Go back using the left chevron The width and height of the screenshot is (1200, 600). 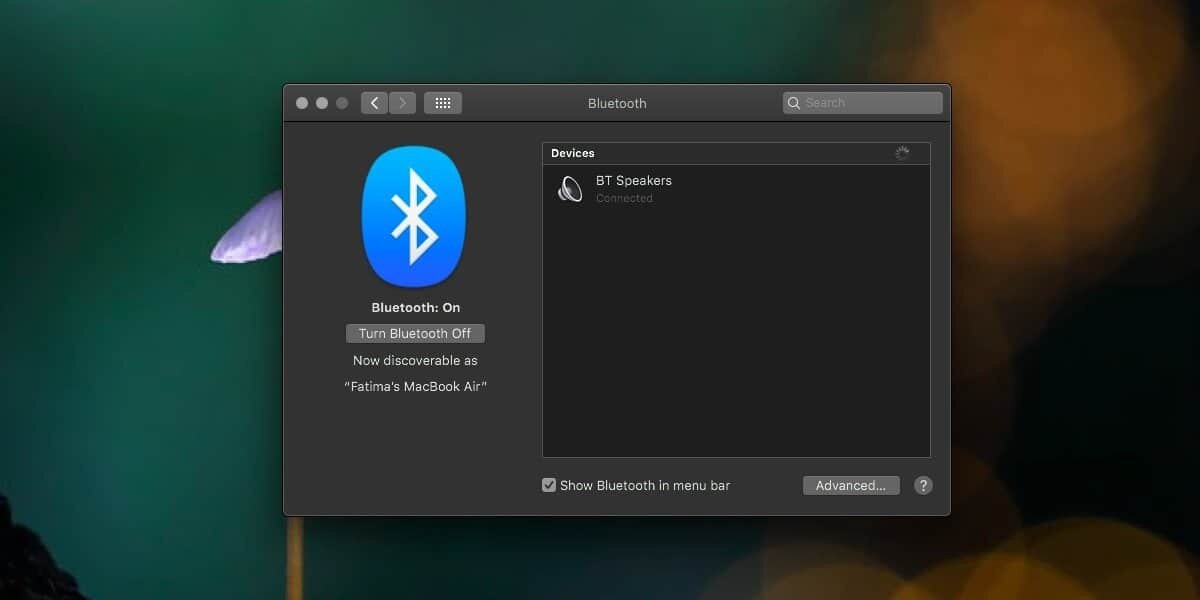pyautogui.click(x=374, y=103)
